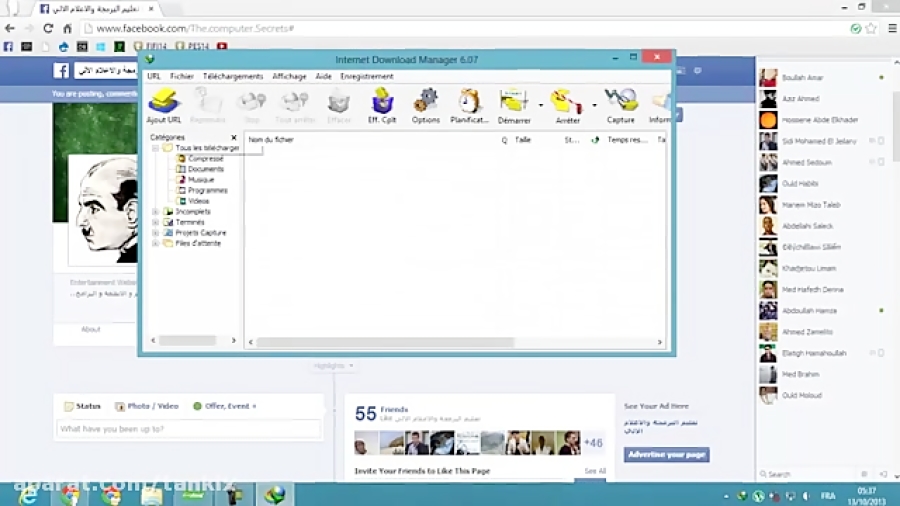Select the Programmes category
Viewport: 900px width, 506px height.
pyautogui.click(x=208, y=190)
